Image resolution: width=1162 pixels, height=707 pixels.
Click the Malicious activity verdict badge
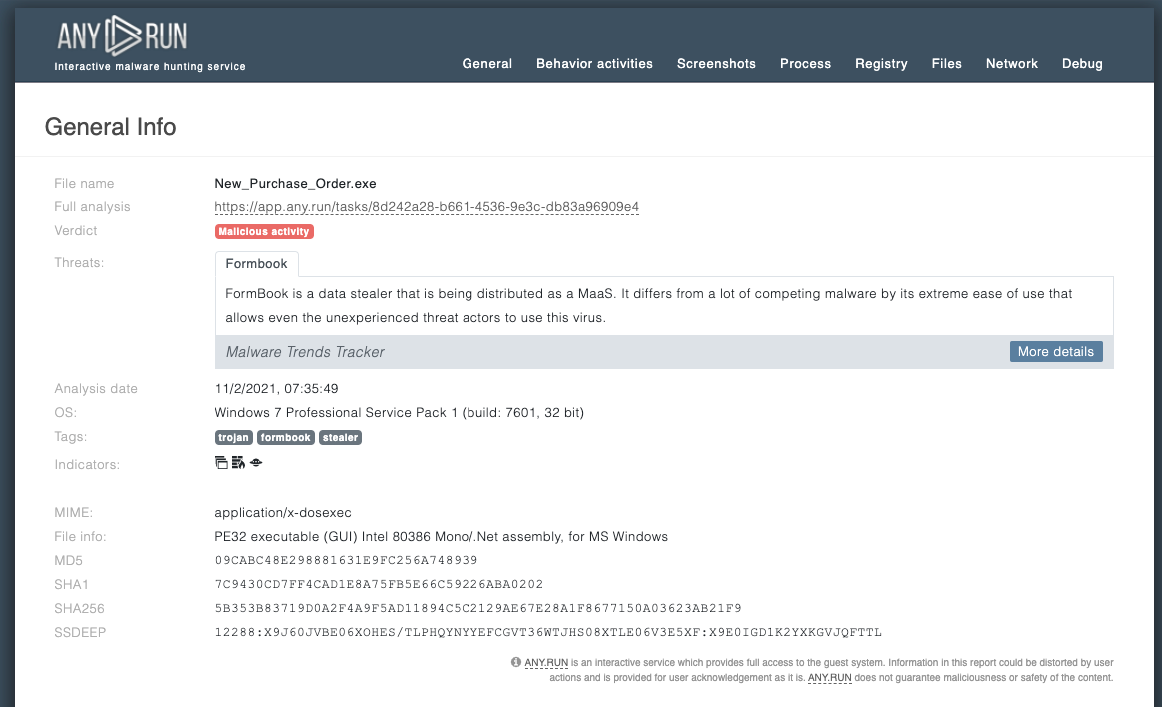coord(264,231)
